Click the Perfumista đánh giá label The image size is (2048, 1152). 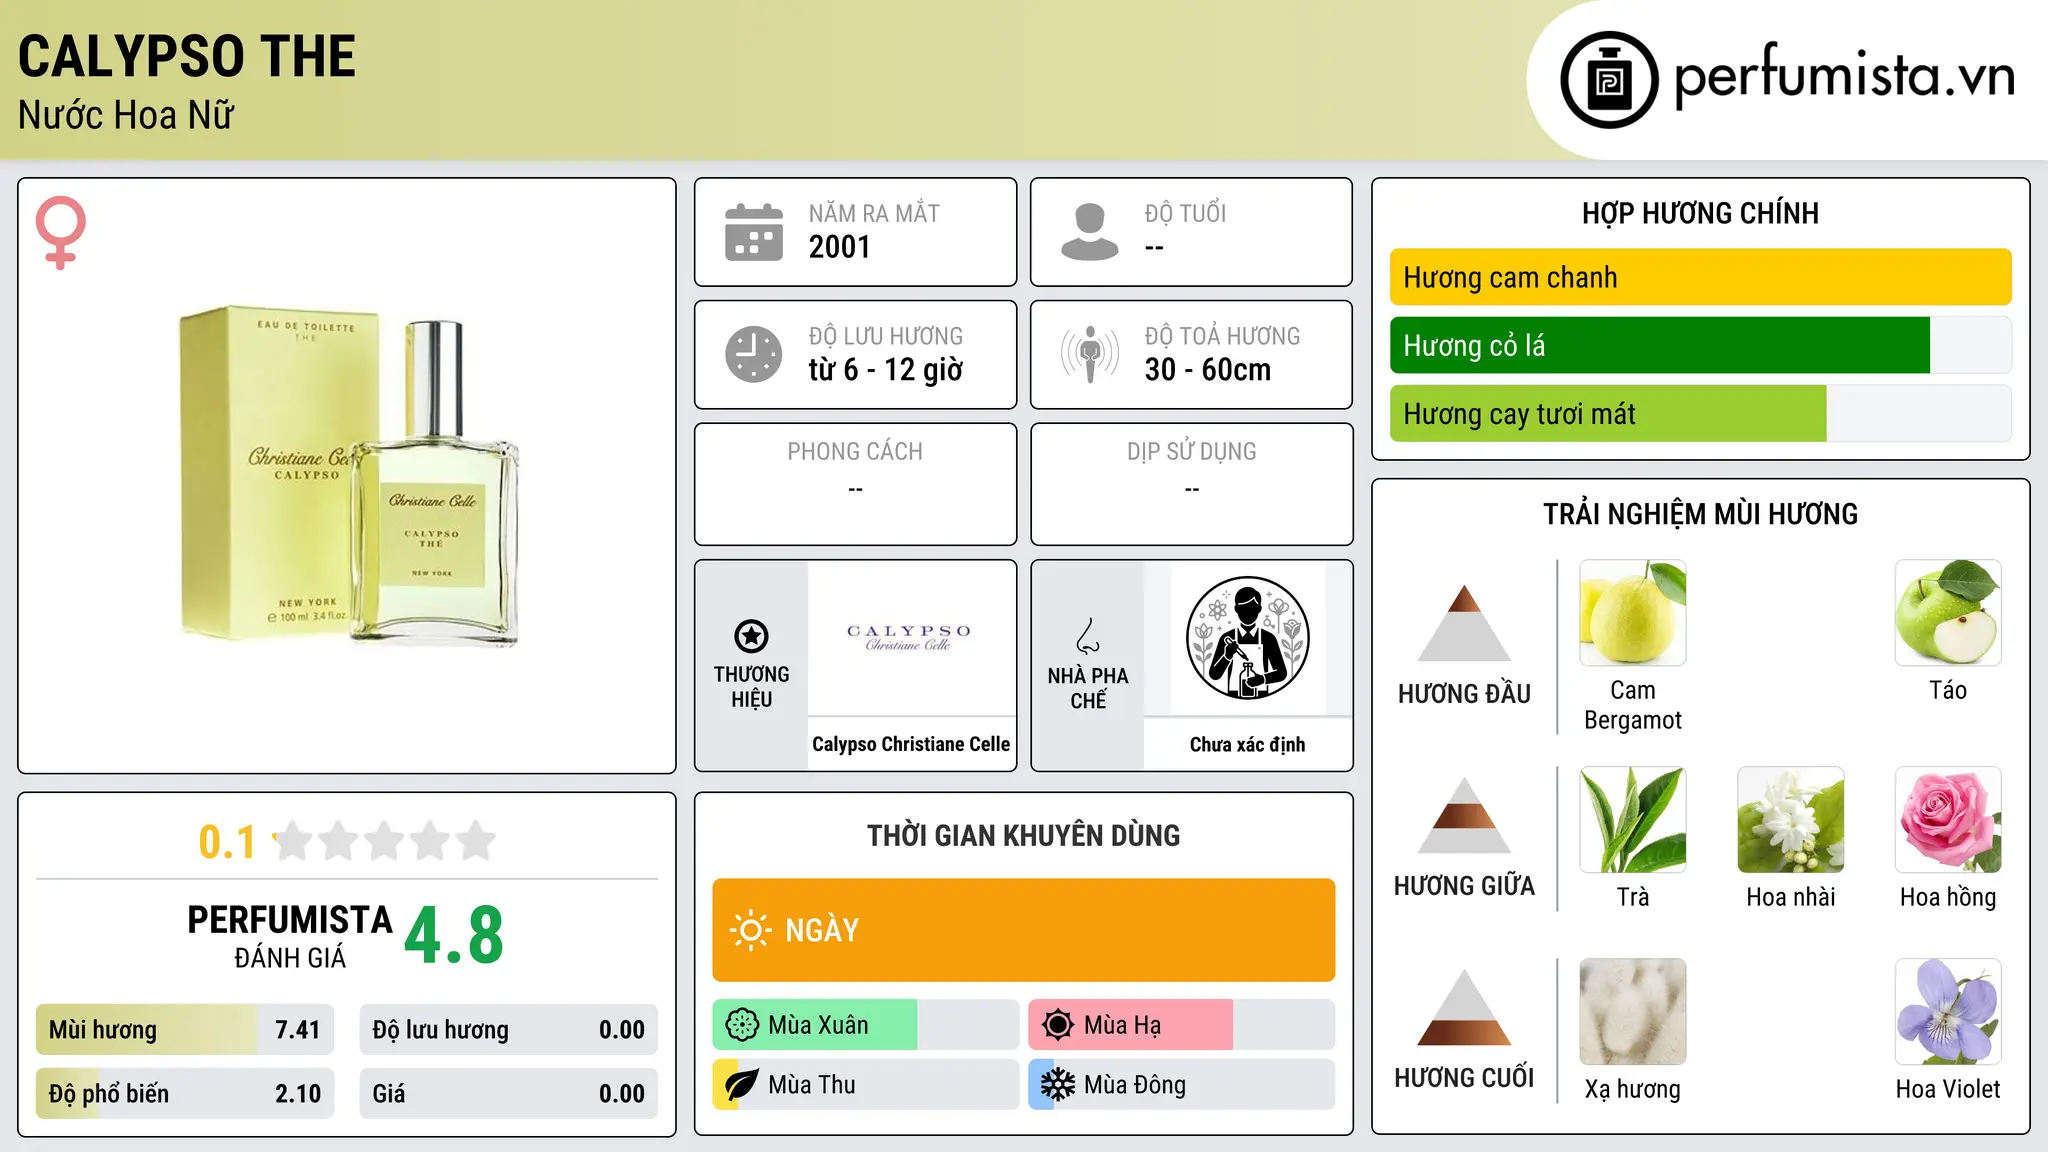pyautogui.click(x=290, y=936)
